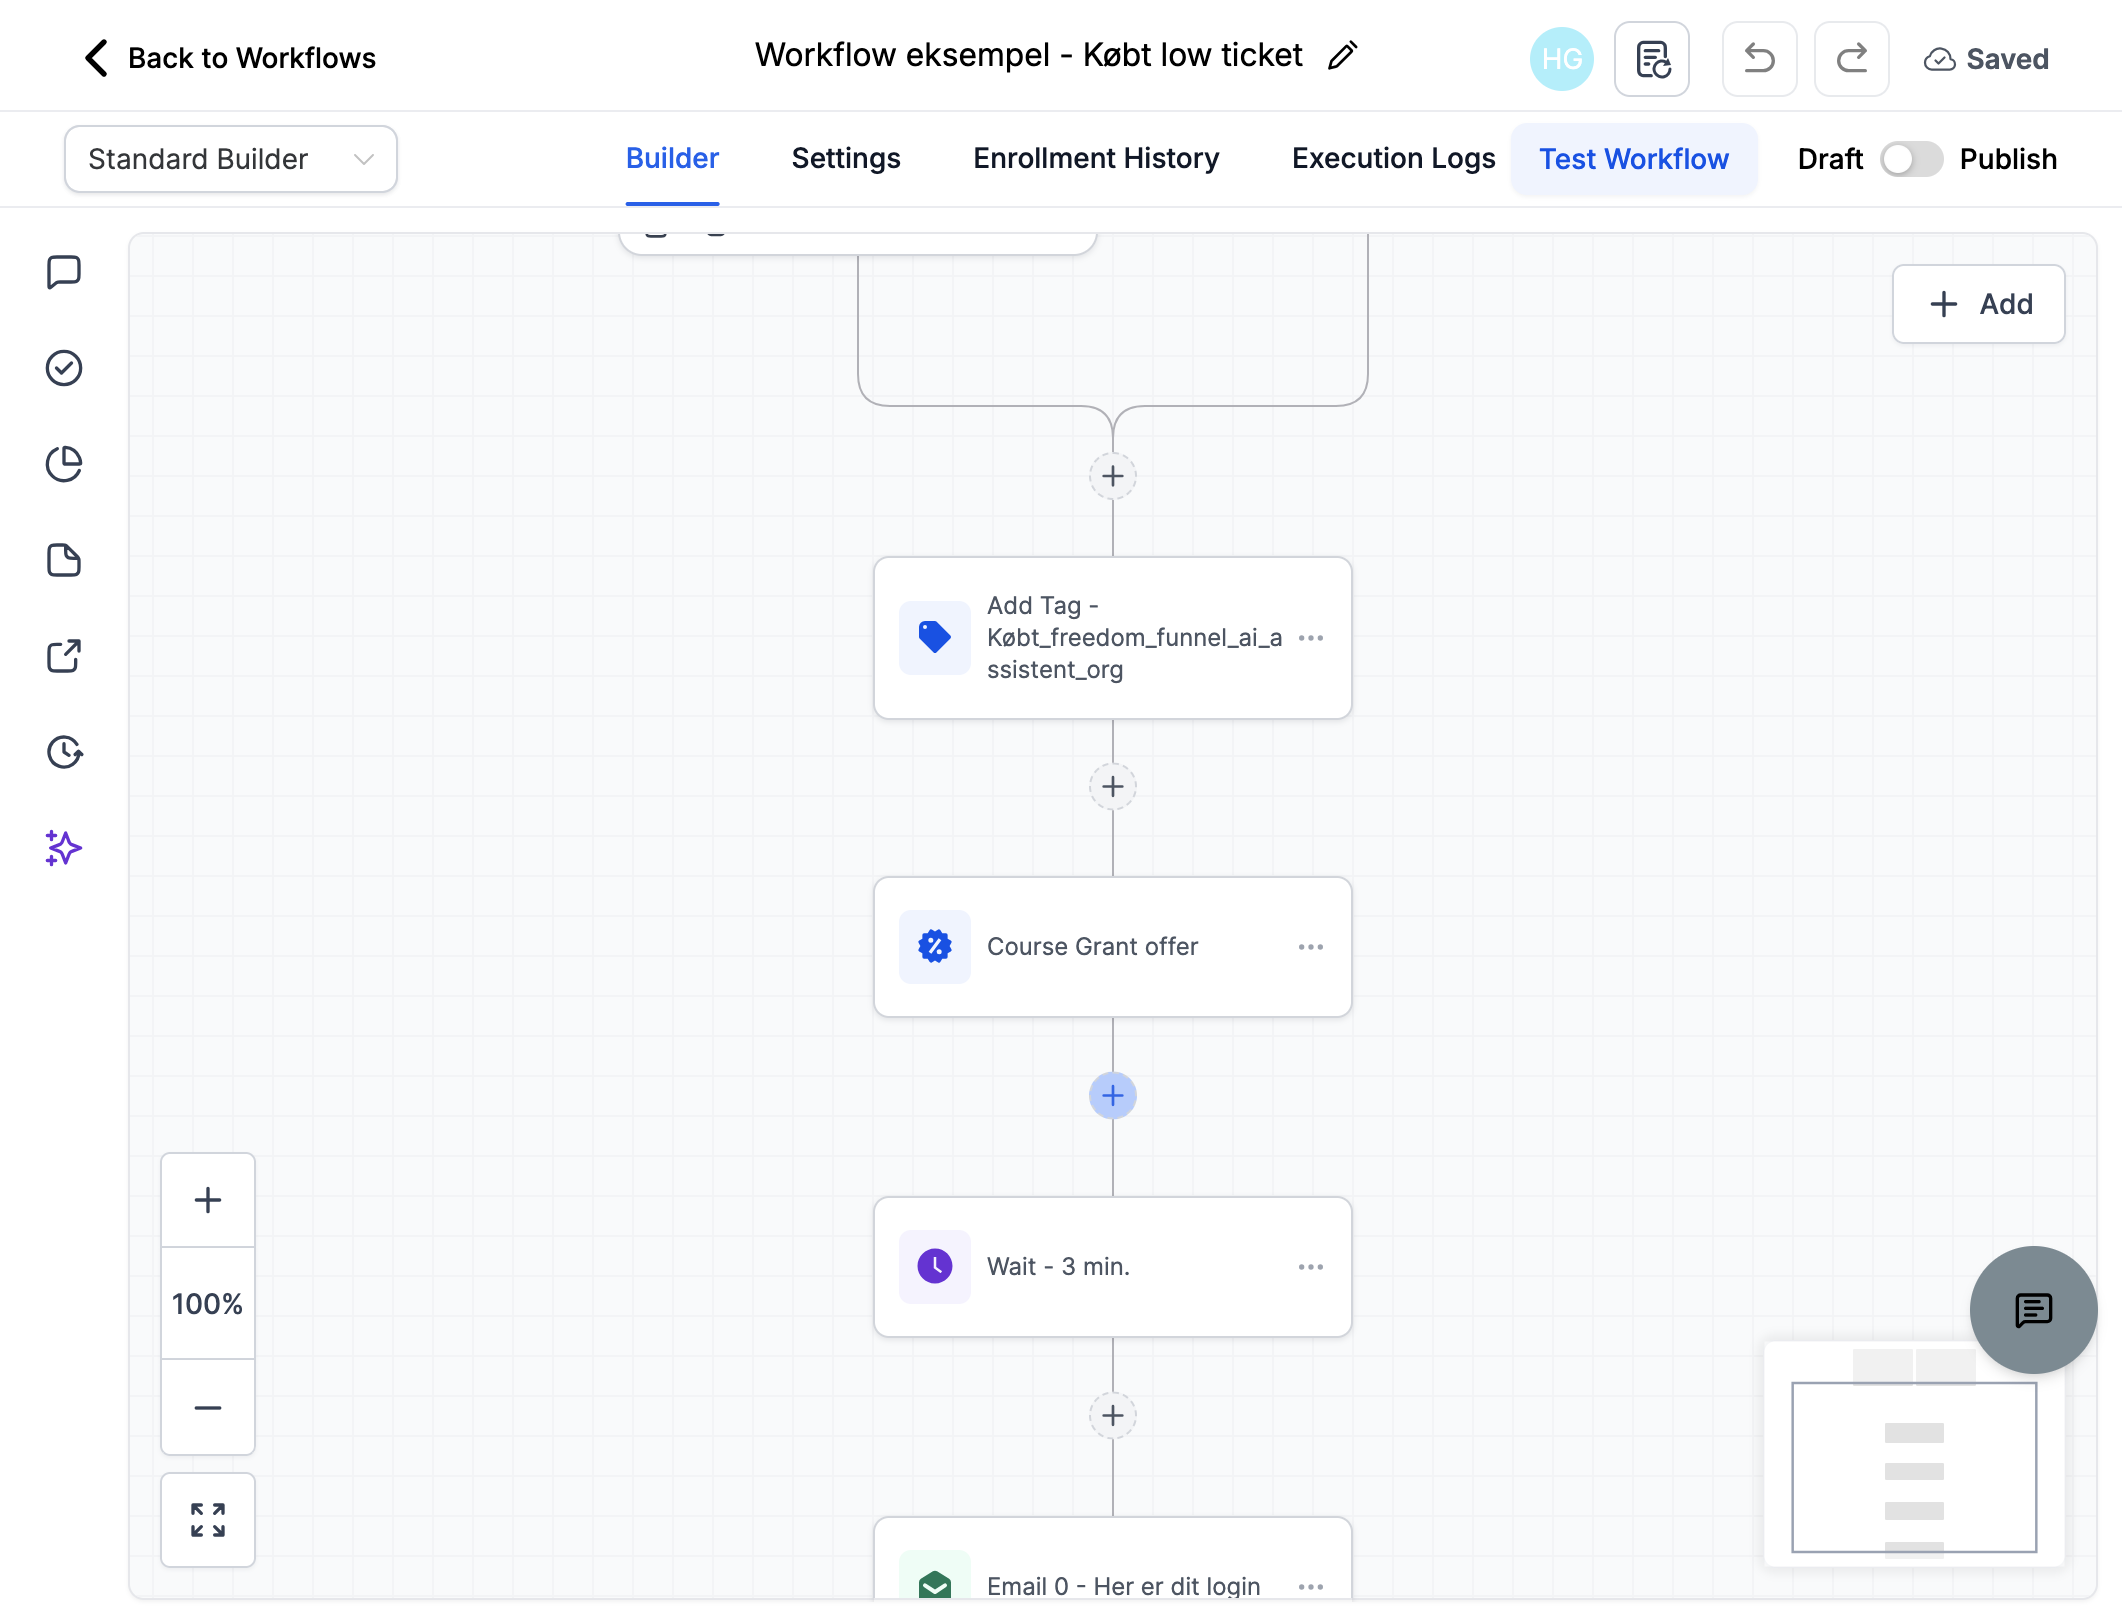Click the redo arrow button
Viewport: 2122px width, 1624px height.
[1852, 59]
